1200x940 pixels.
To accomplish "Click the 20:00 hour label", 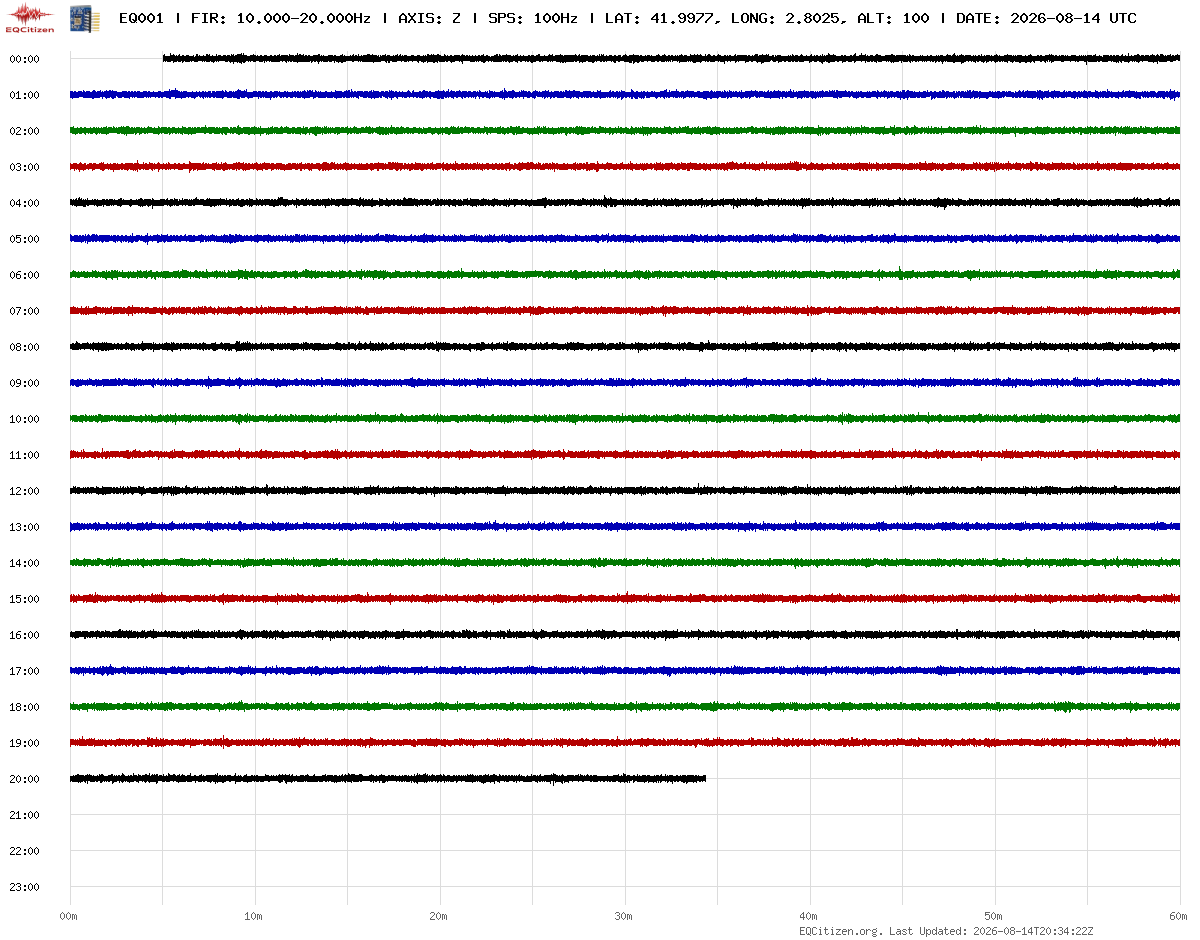I will 24,779.
